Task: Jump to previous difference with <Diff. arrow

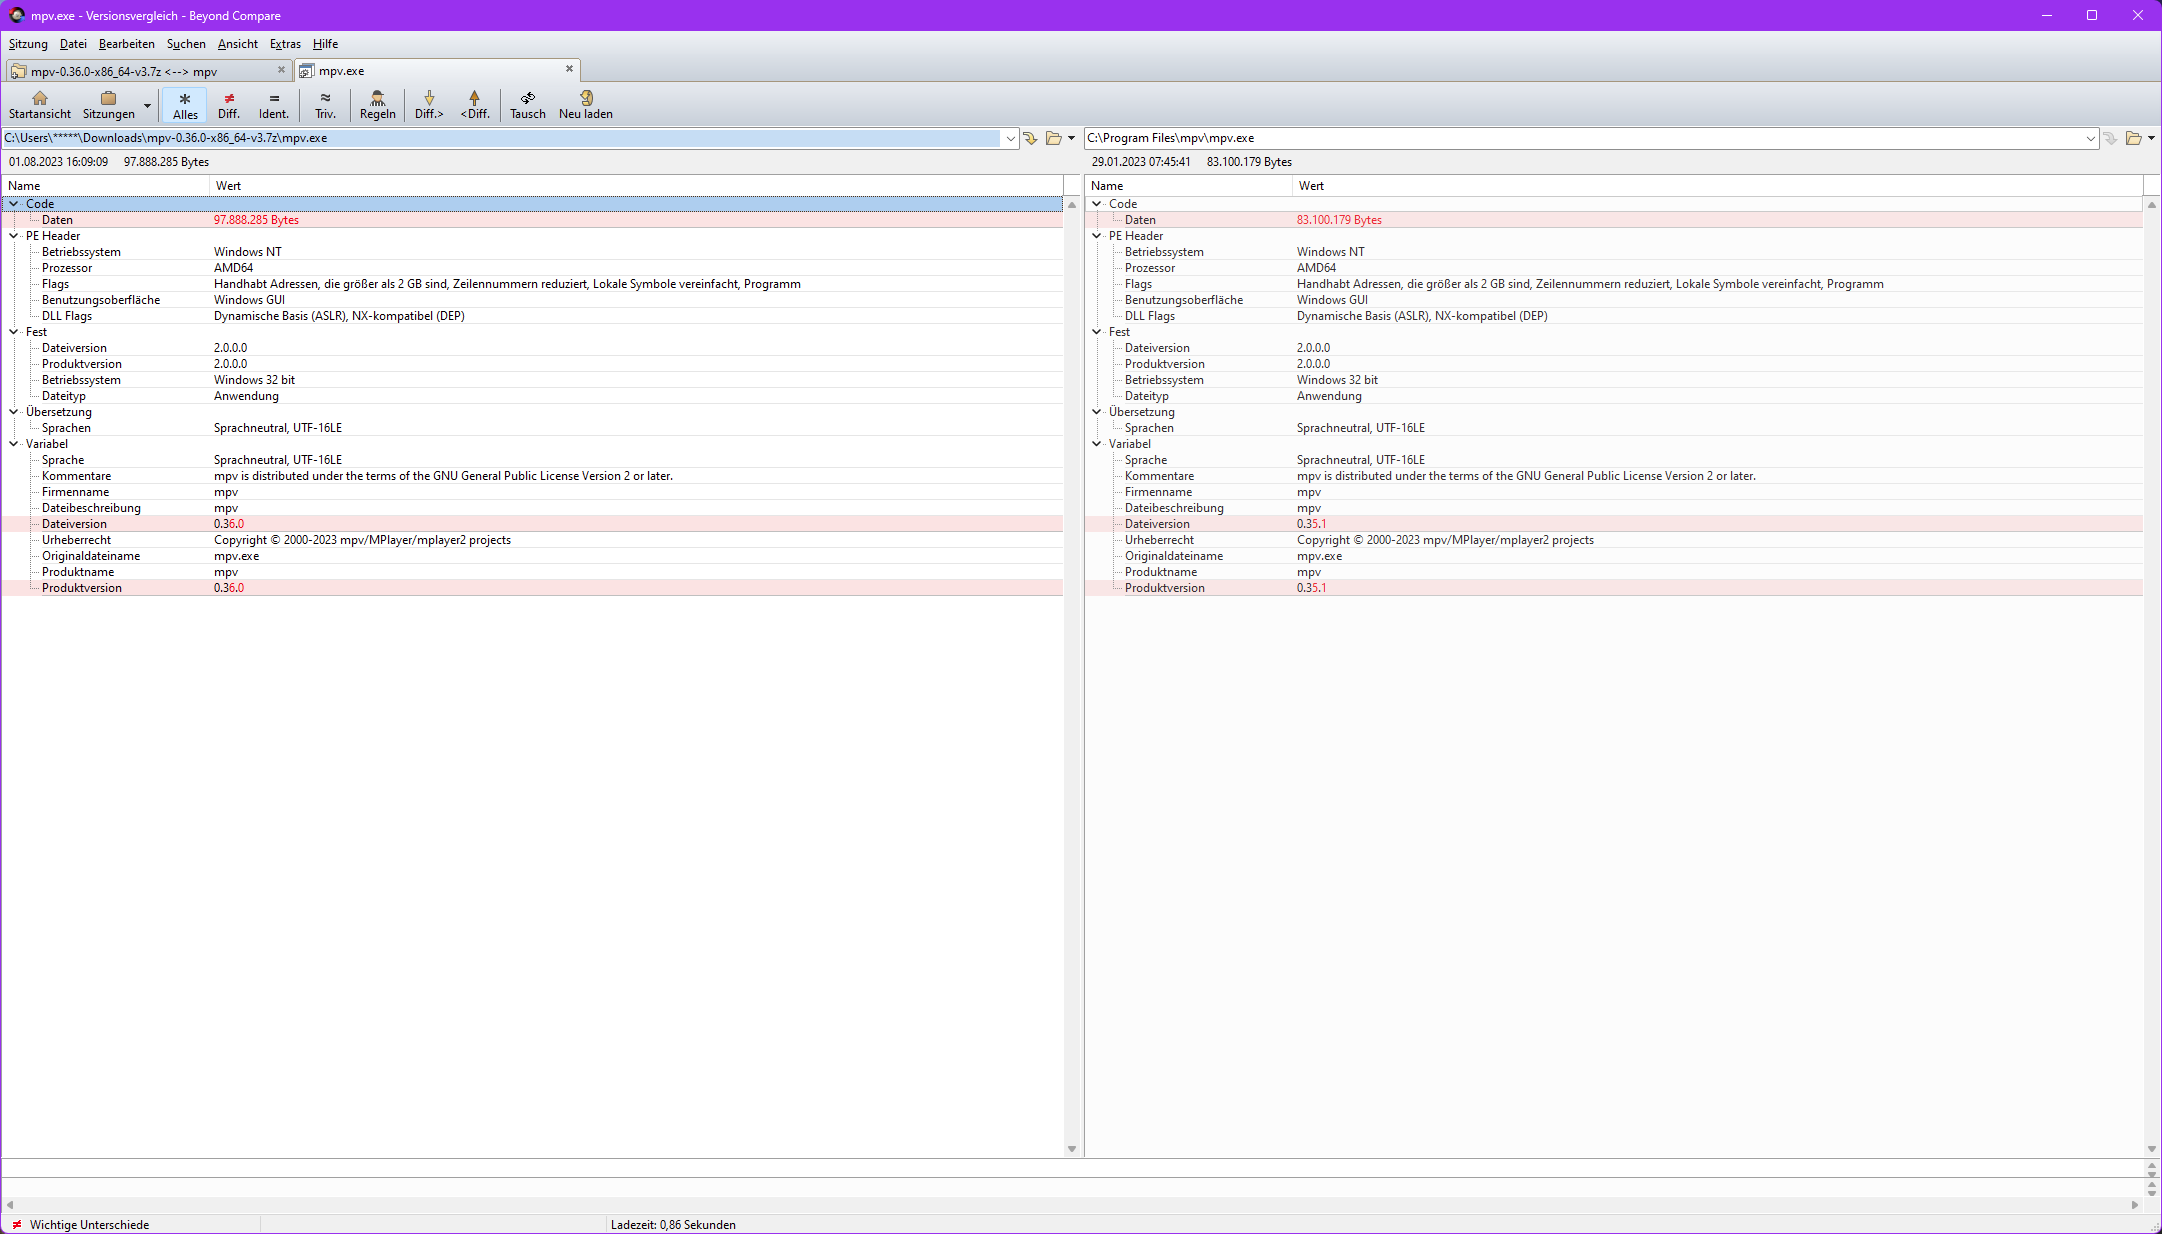Action: 475,99
